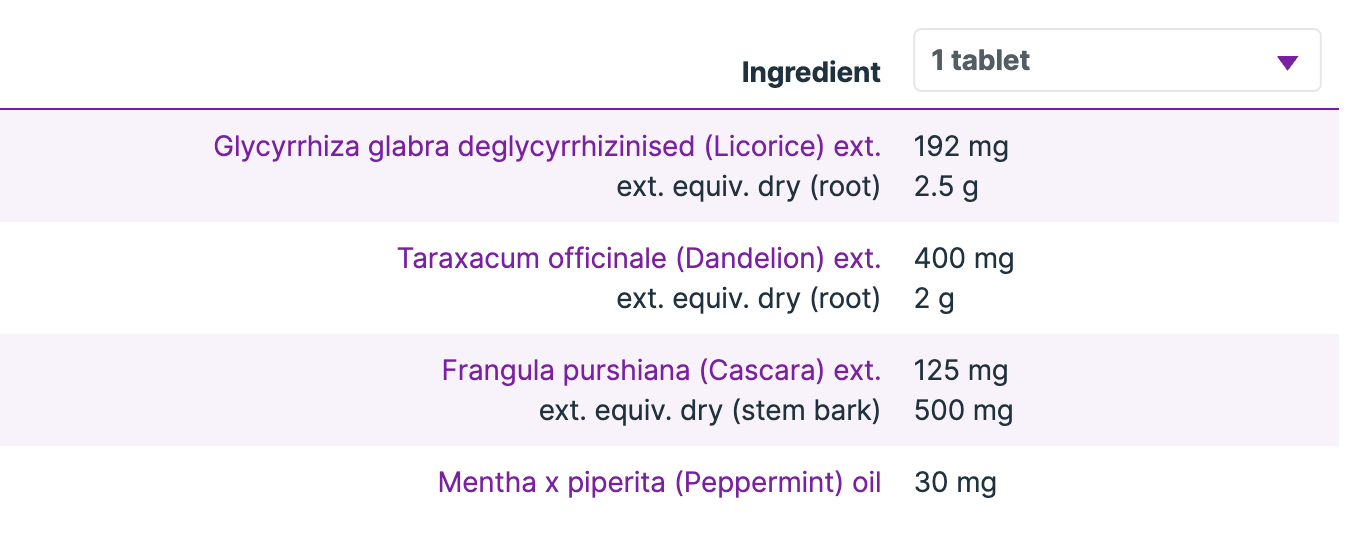This screenshot has height=538, width=1368.
Task: Select the 500 mg stem bark value
Action: 963,411
